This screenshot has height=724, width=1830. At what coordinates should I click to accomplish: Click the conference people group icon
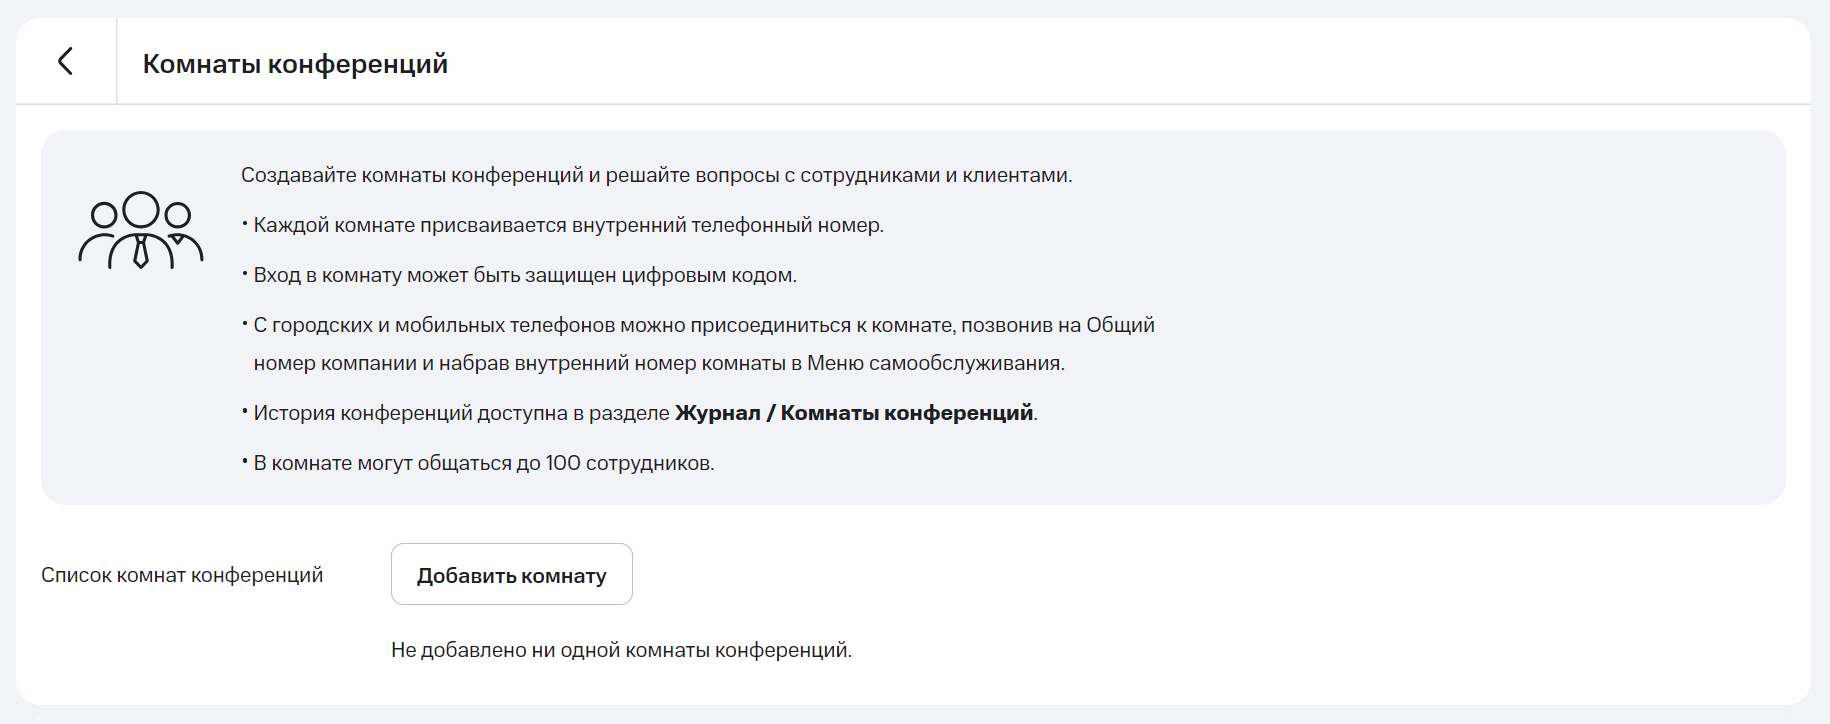141,230
